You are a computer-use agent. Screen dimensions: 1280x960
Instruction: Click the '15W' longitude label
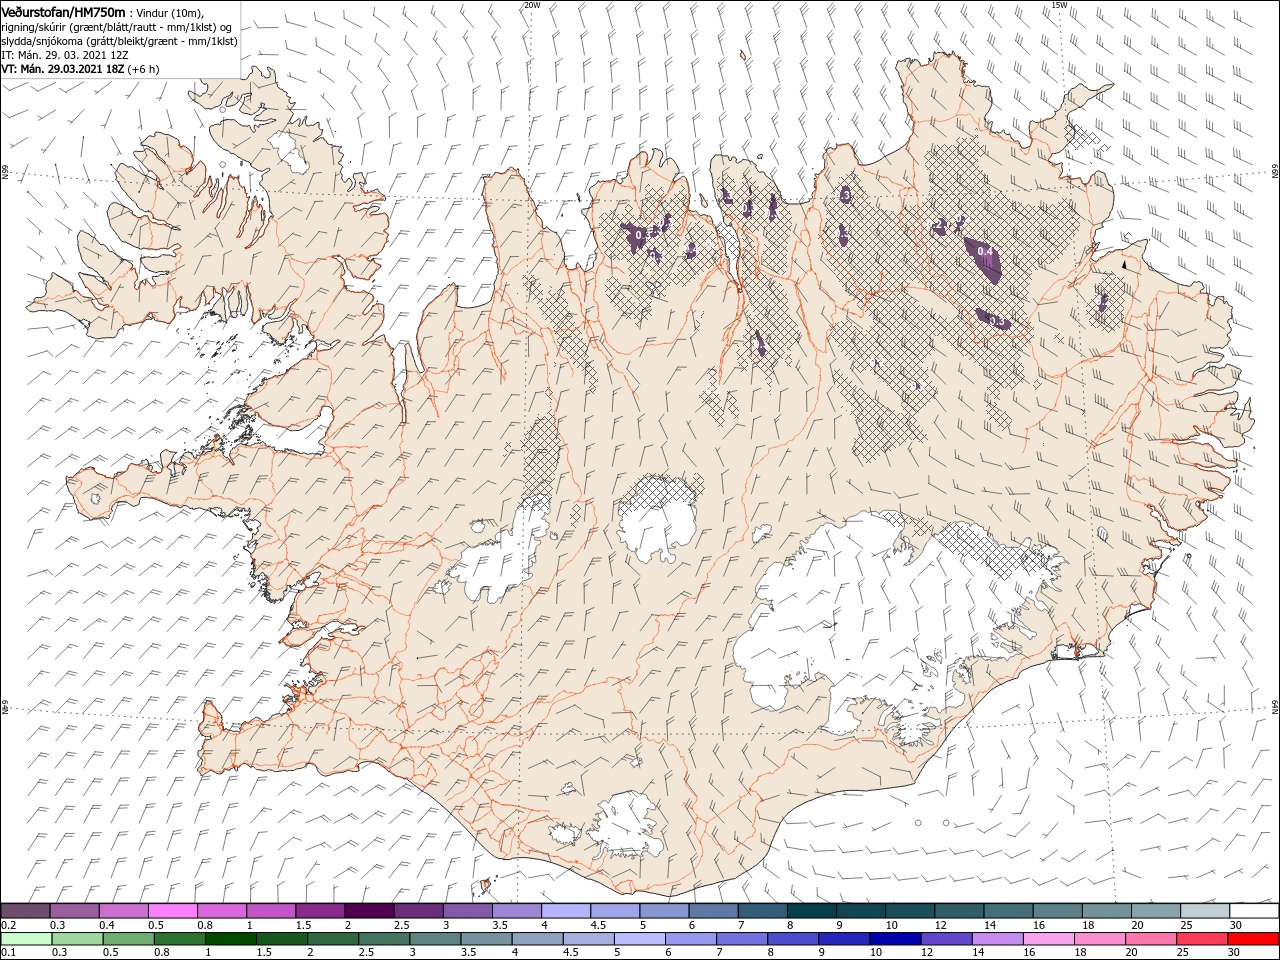pos(1059,5)
